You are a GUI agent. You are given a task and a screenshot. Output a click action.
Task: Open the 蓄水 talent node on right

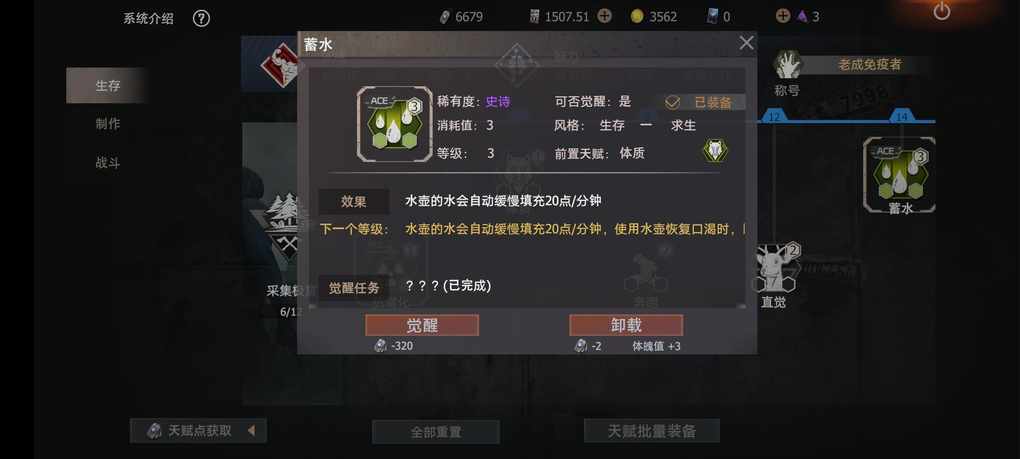pyautogui.click(x=900, y=176)
